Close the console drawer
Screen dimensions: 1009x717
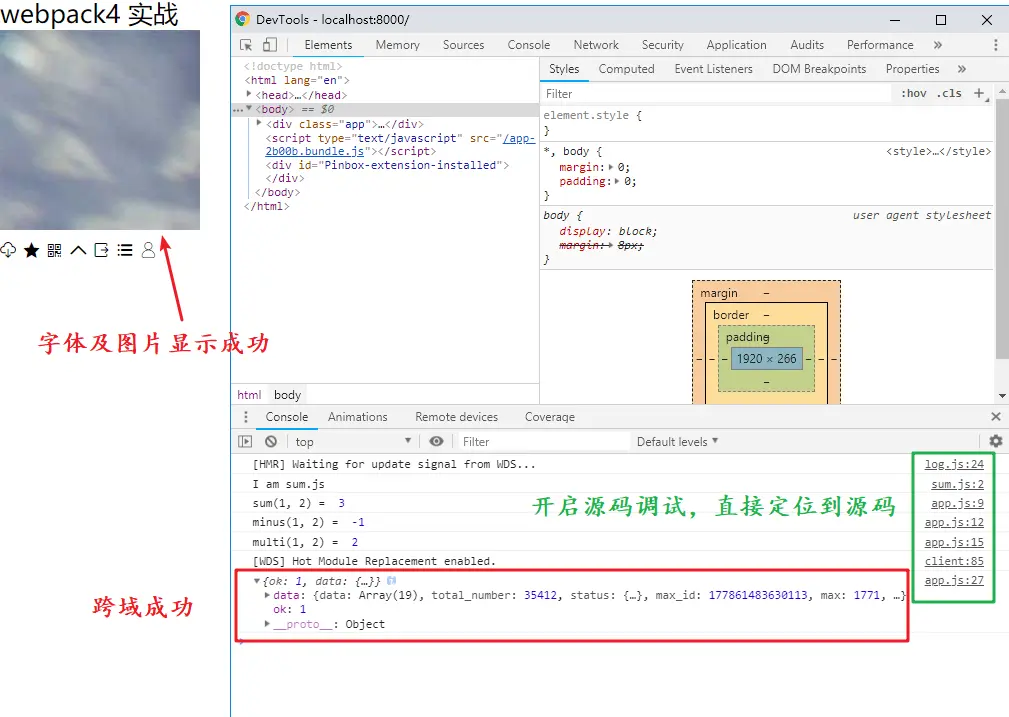coord(995,417)
